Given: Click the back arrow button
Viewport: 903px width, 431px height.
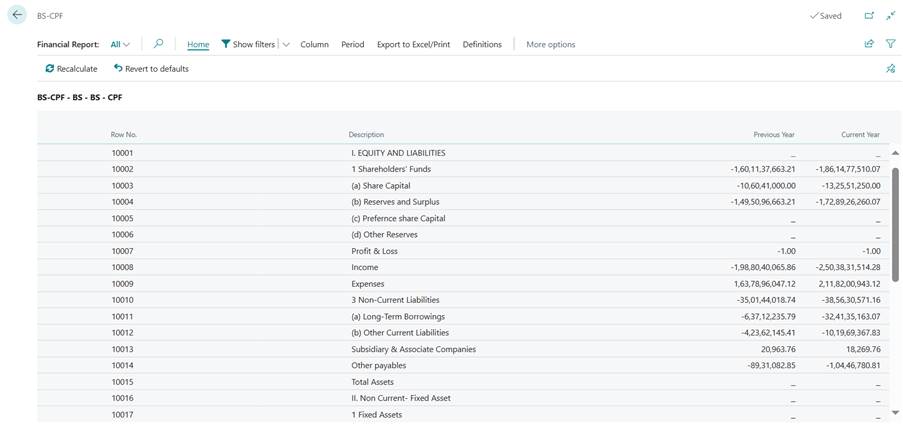Looking at the screenshot, I should pos(17,16).
